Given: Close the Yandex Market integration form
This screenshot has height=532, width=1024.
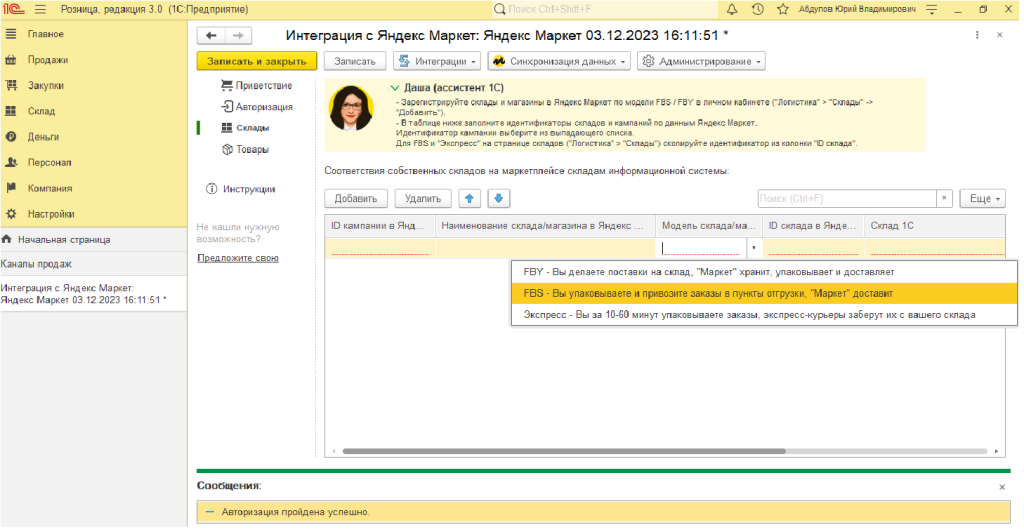Looking at the screenshot, I should click(x=1000, y=35).
